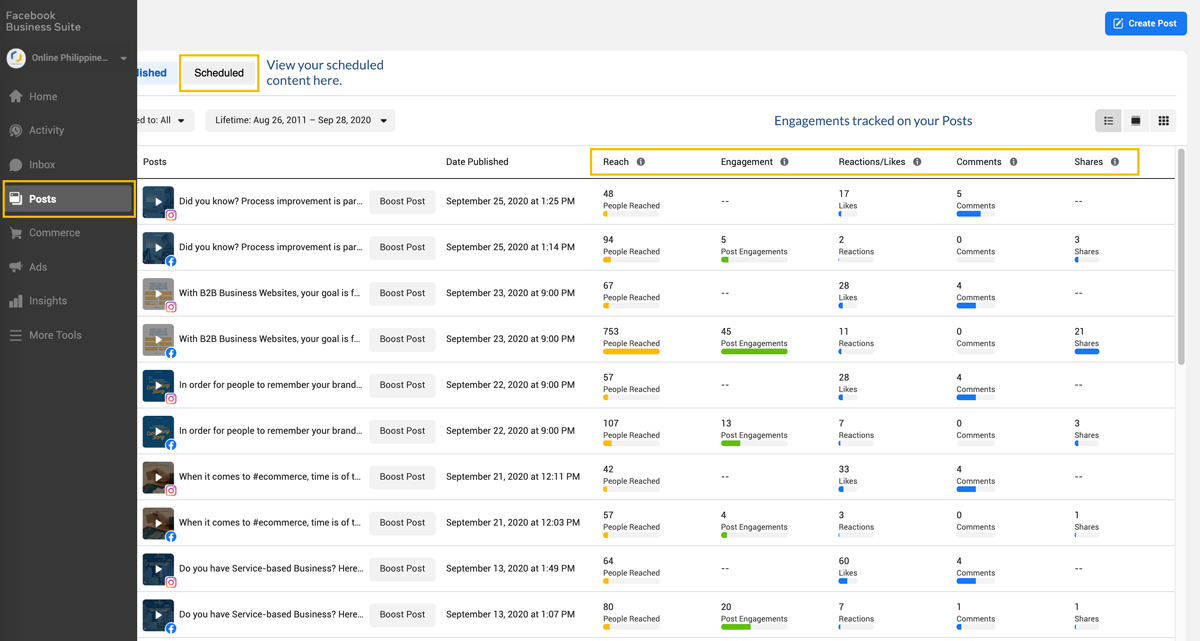The width and height of the screenshot is (1200, 641).
Task: Switch to the Scheduled tab
Action: pos(219,73)
